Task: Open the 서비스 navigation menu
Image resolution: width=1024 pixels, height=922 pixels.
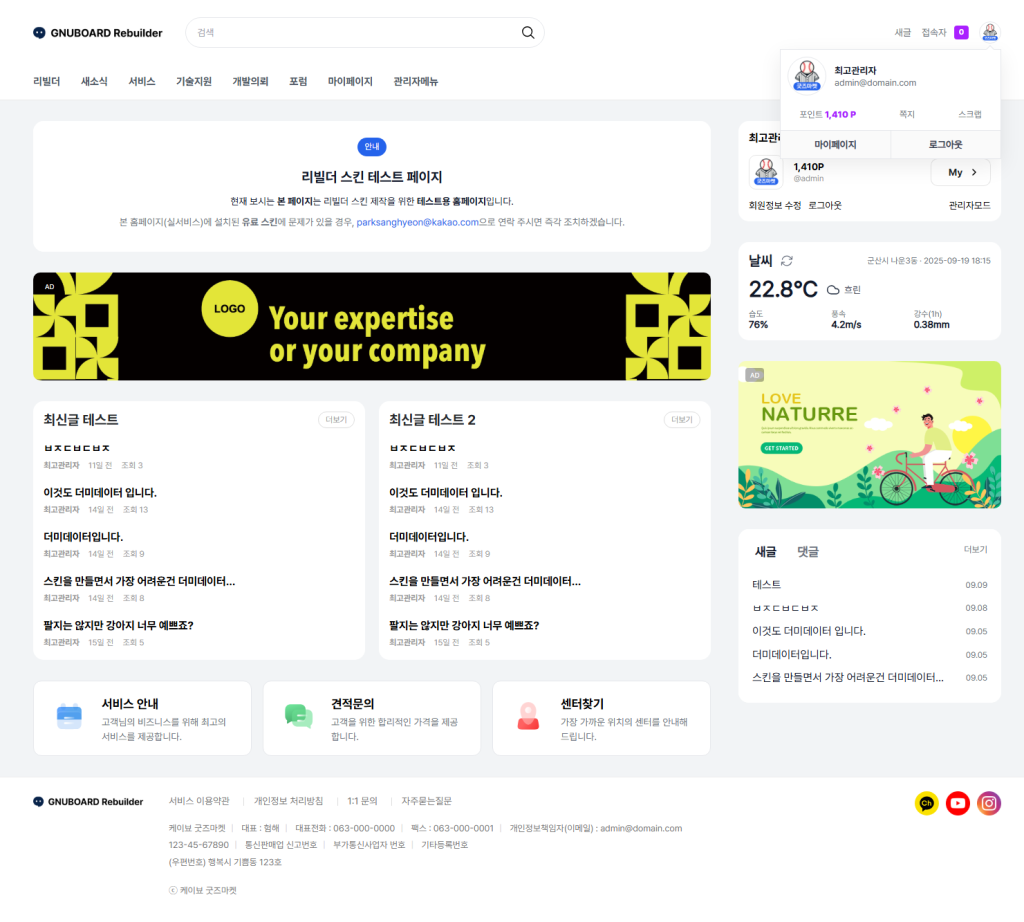Action: point(142,82)
